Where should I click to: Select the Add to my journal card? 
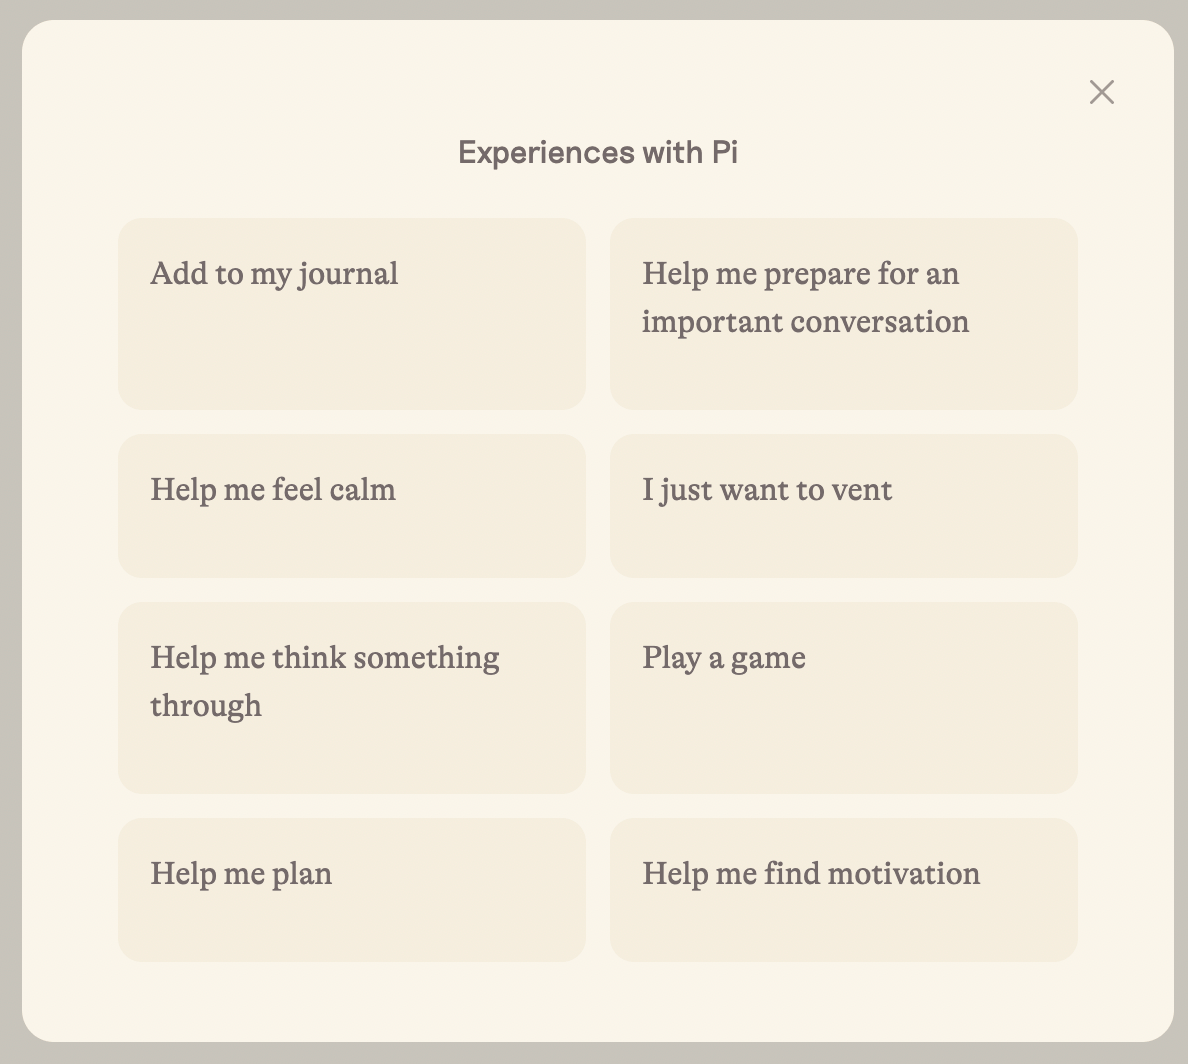(x=351, y=313)
